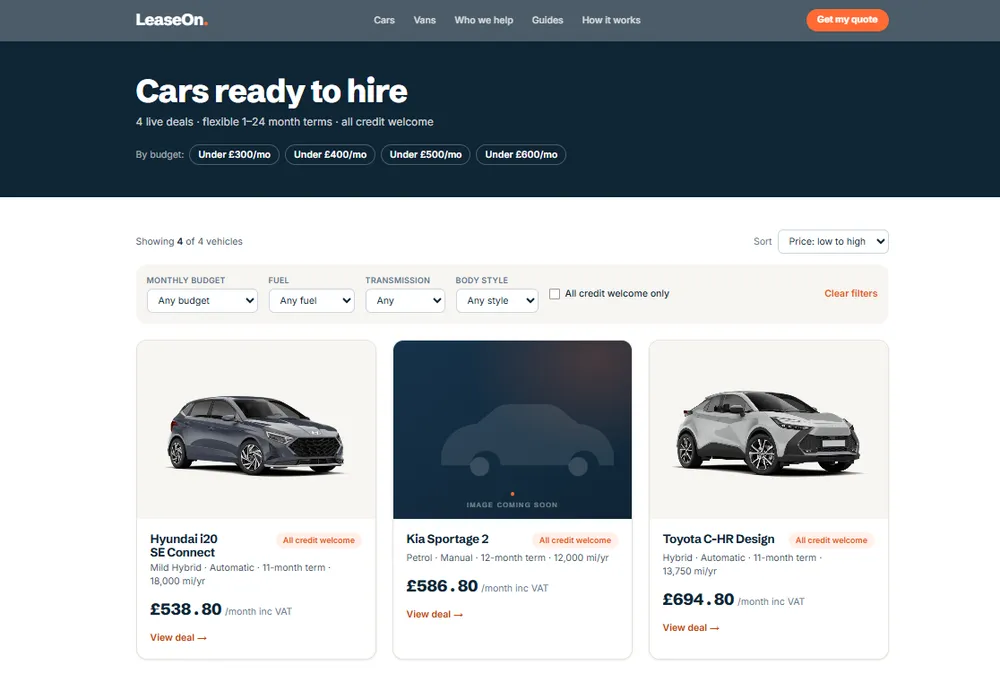Expand the Any fuel dropdown
The width and height of the screenshot is (1000, 674).
tap(312, 300)
